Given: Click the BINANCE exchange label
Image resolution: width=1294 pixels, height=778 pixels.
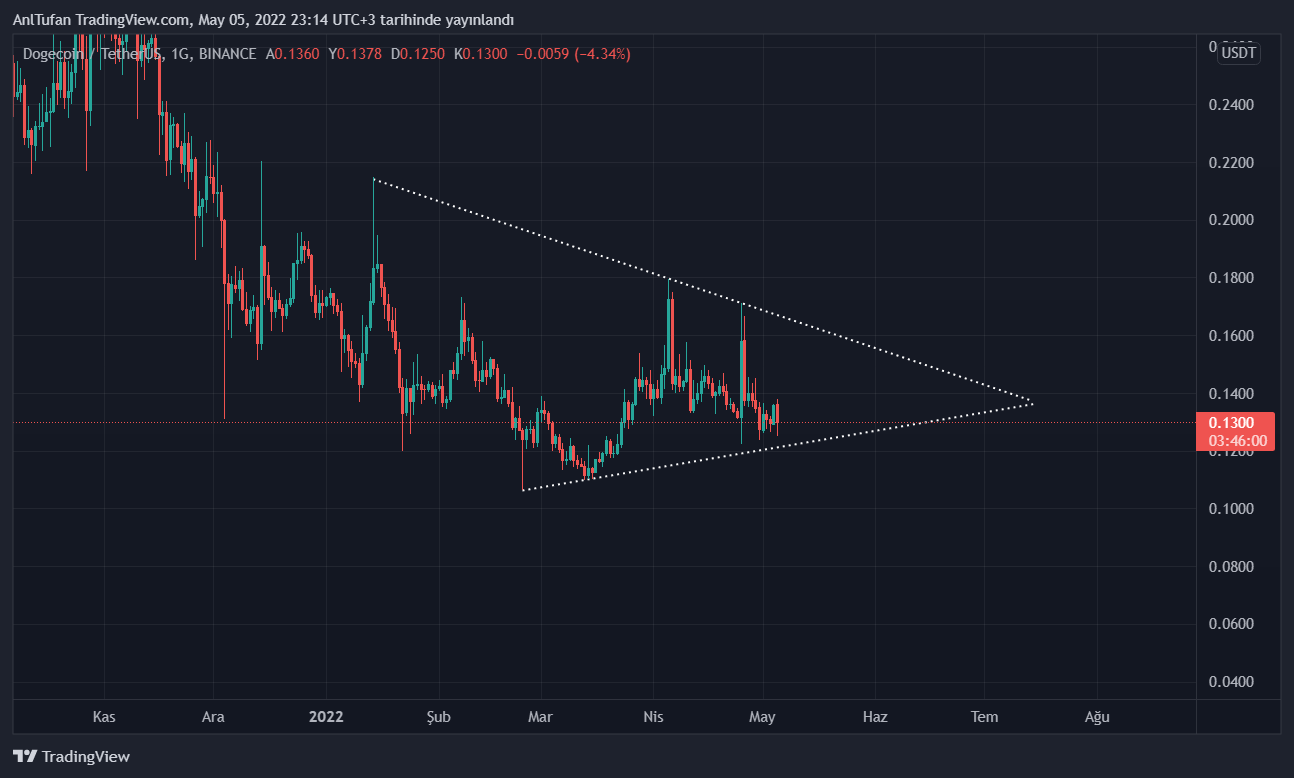Looking at the screenshot, I should tap(227, 54).
